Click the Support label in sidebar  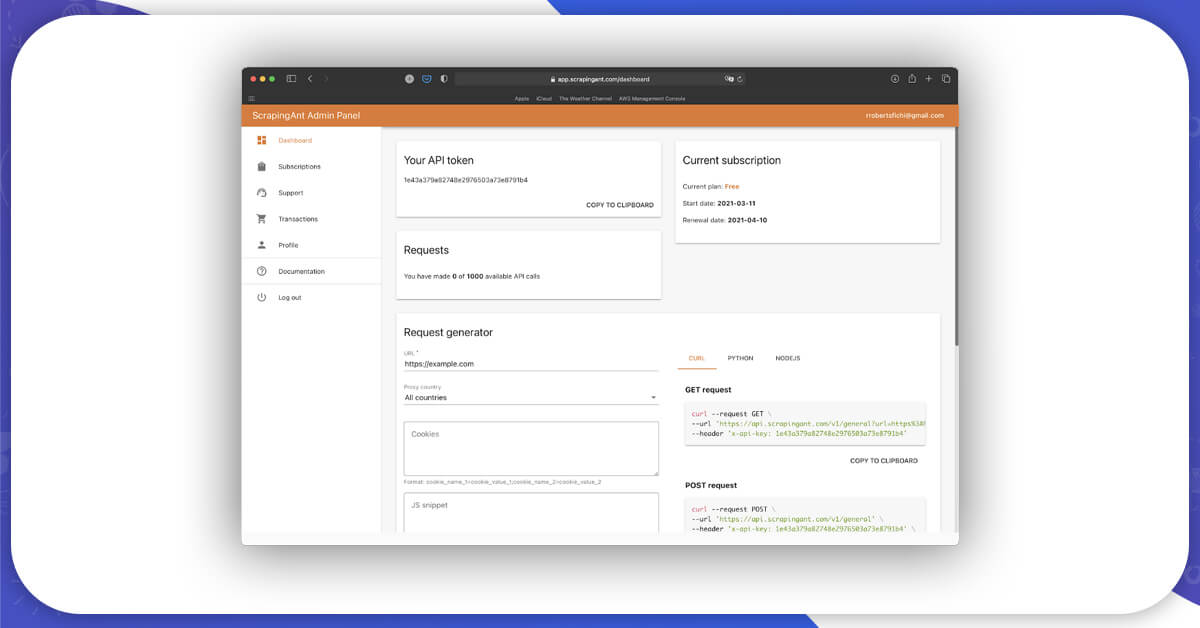point(291,193)
